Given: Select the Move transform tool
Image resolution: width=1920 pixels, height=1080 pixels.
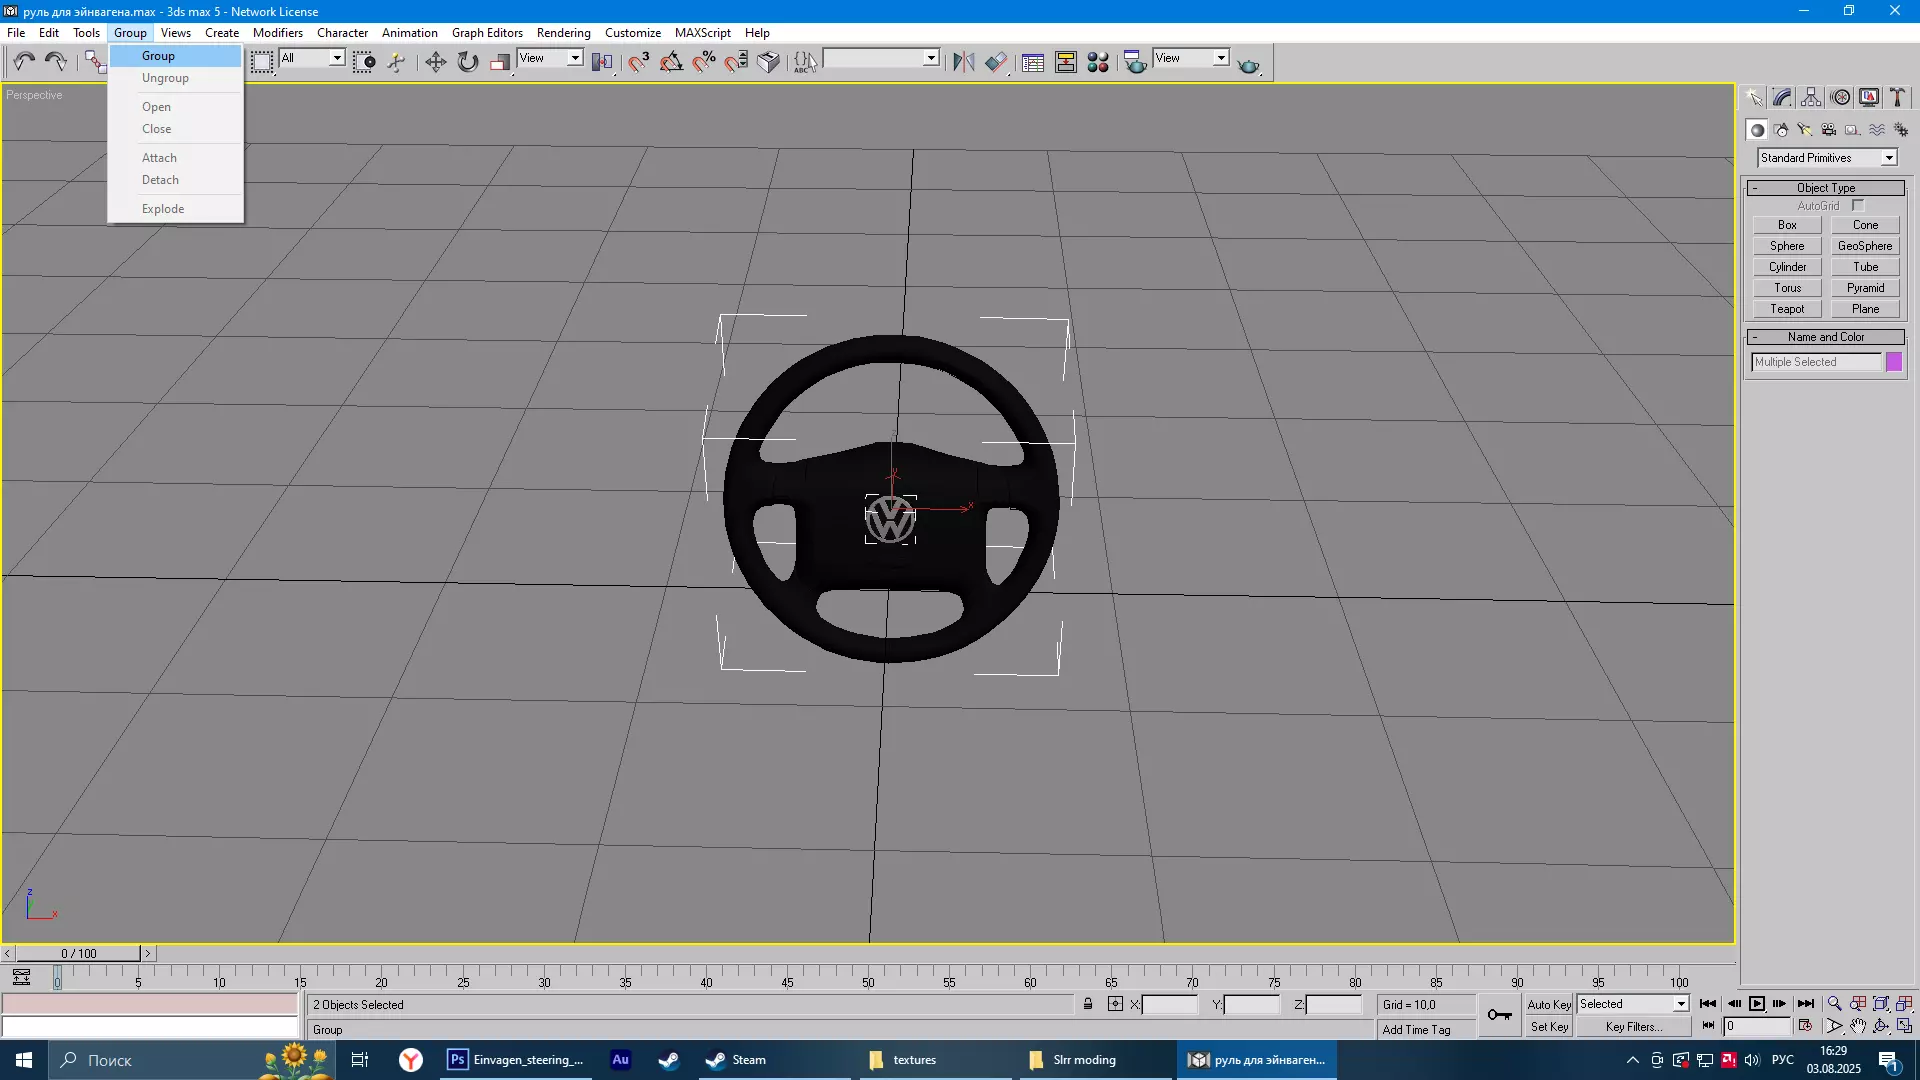Looking at the screenshot, I should [x=435, y=62].
